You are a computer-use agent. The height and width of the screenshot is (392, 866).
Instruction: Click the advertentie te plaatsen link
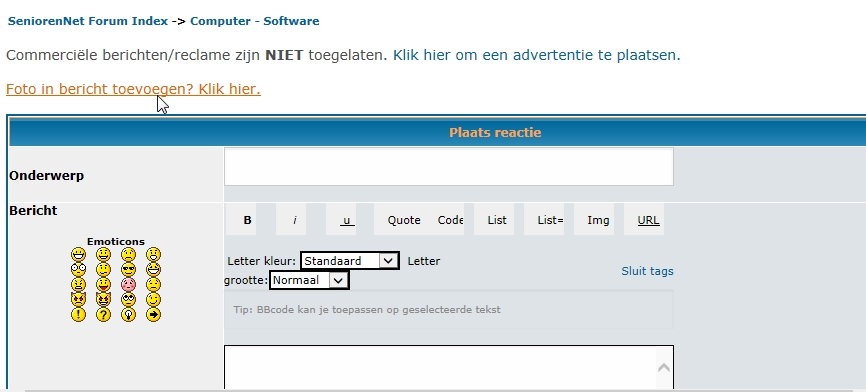537,55
